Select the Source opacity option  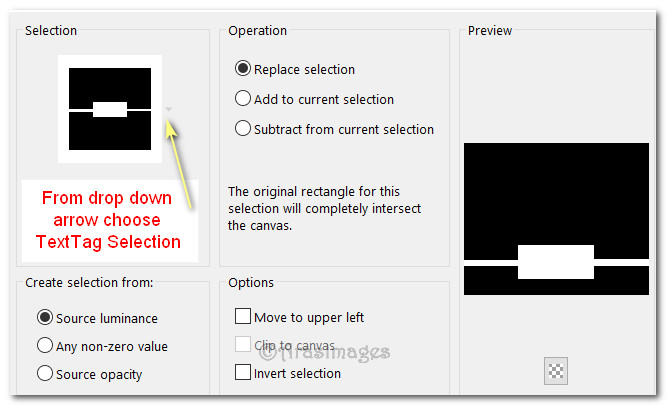45,374
